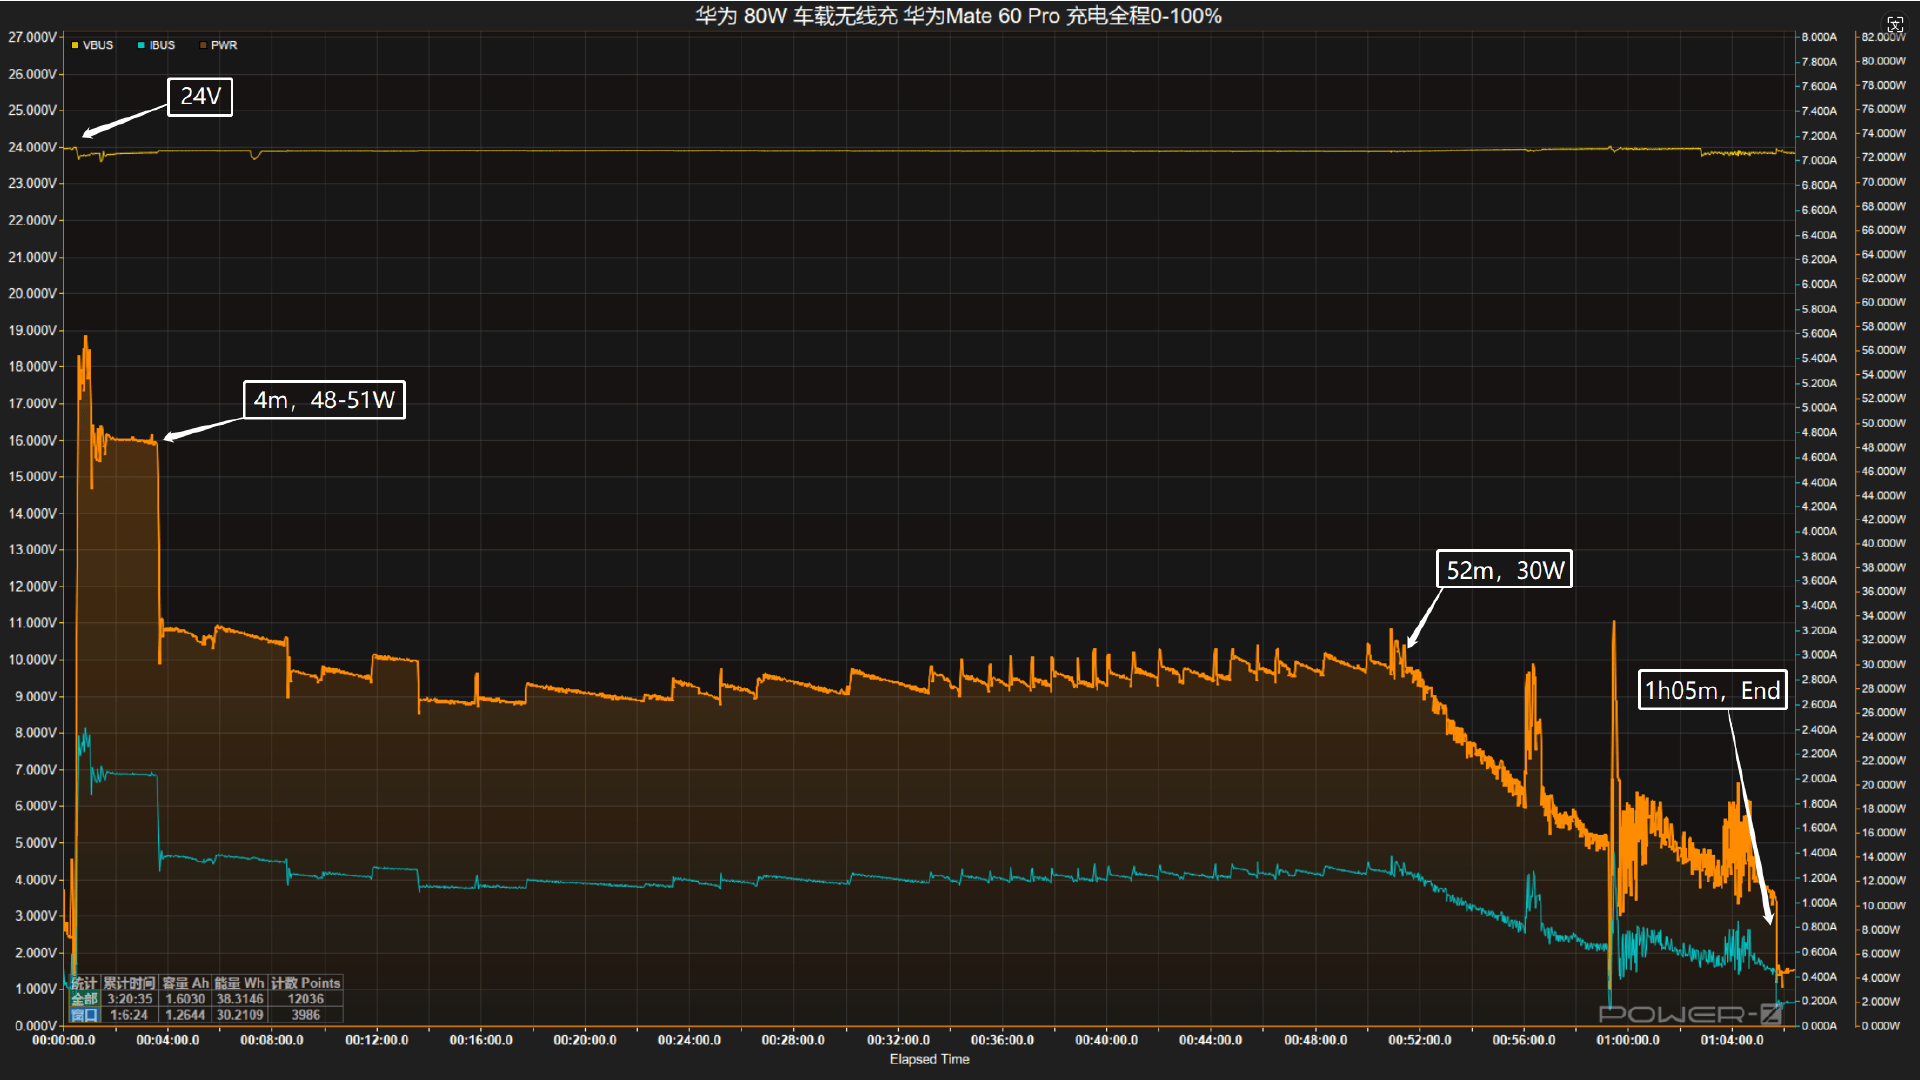Click the 27.000V voltage axis label
1920x1080 pixels.
coord(33,37)
